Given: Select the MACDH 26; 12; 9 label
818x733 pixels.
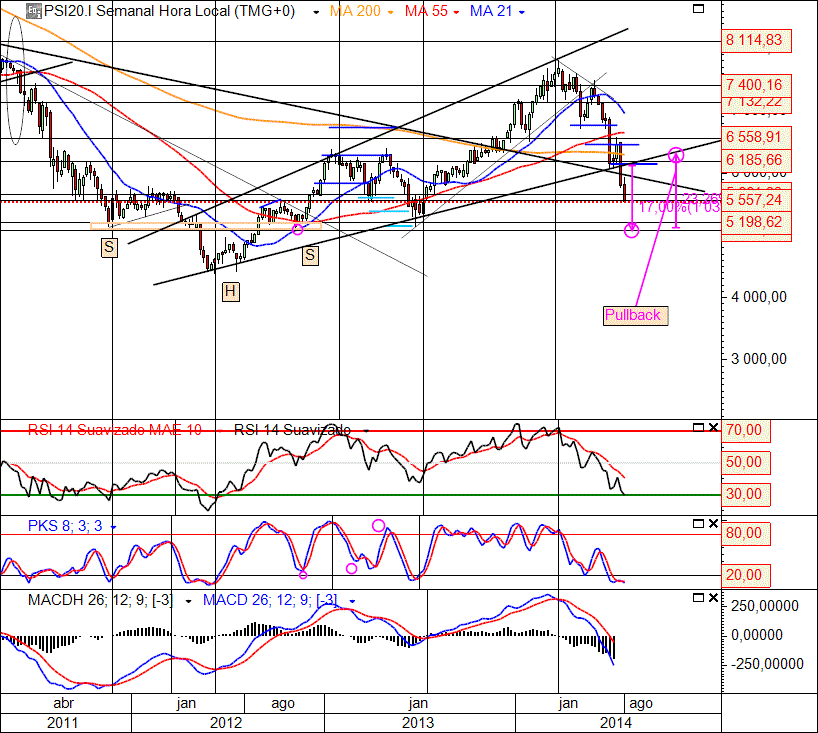Looking at the screenshot, I should 100,600.
